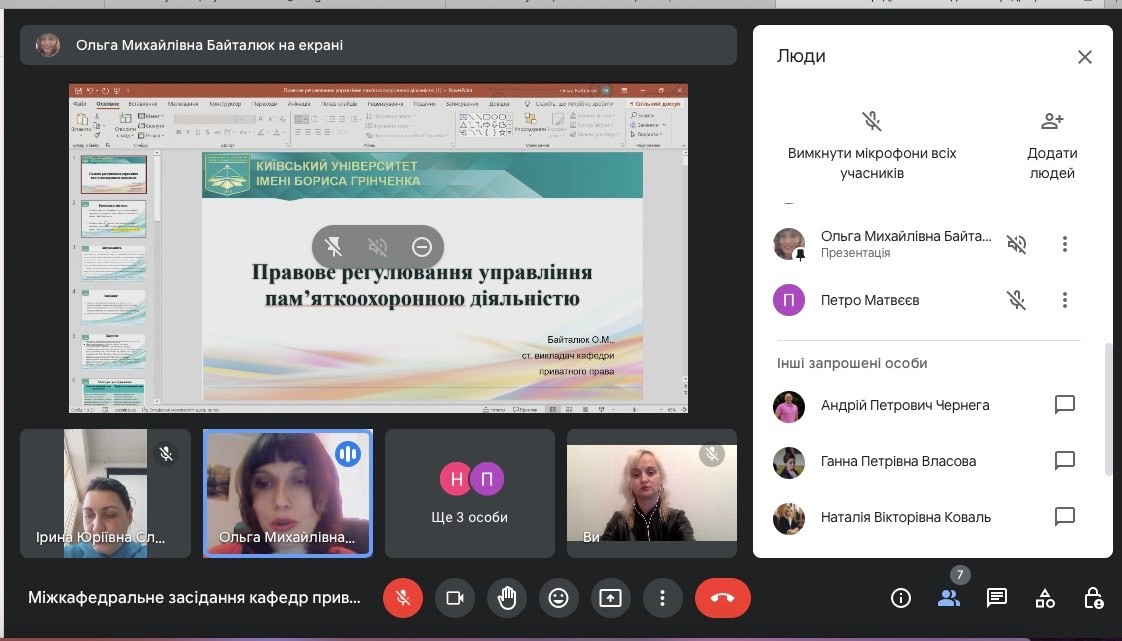Leave the call with red hang-up button
Screen dimensions: 1122x641
click(722, 598)
